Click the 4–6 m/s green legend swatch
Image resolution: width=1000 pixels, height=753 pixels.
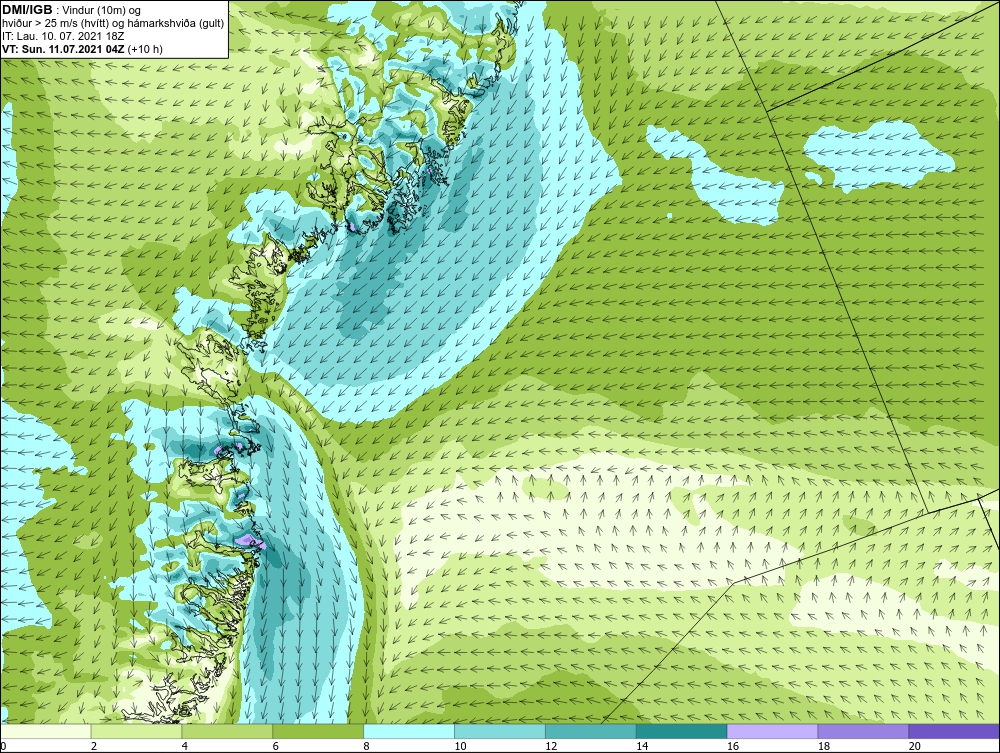(227, 731)
